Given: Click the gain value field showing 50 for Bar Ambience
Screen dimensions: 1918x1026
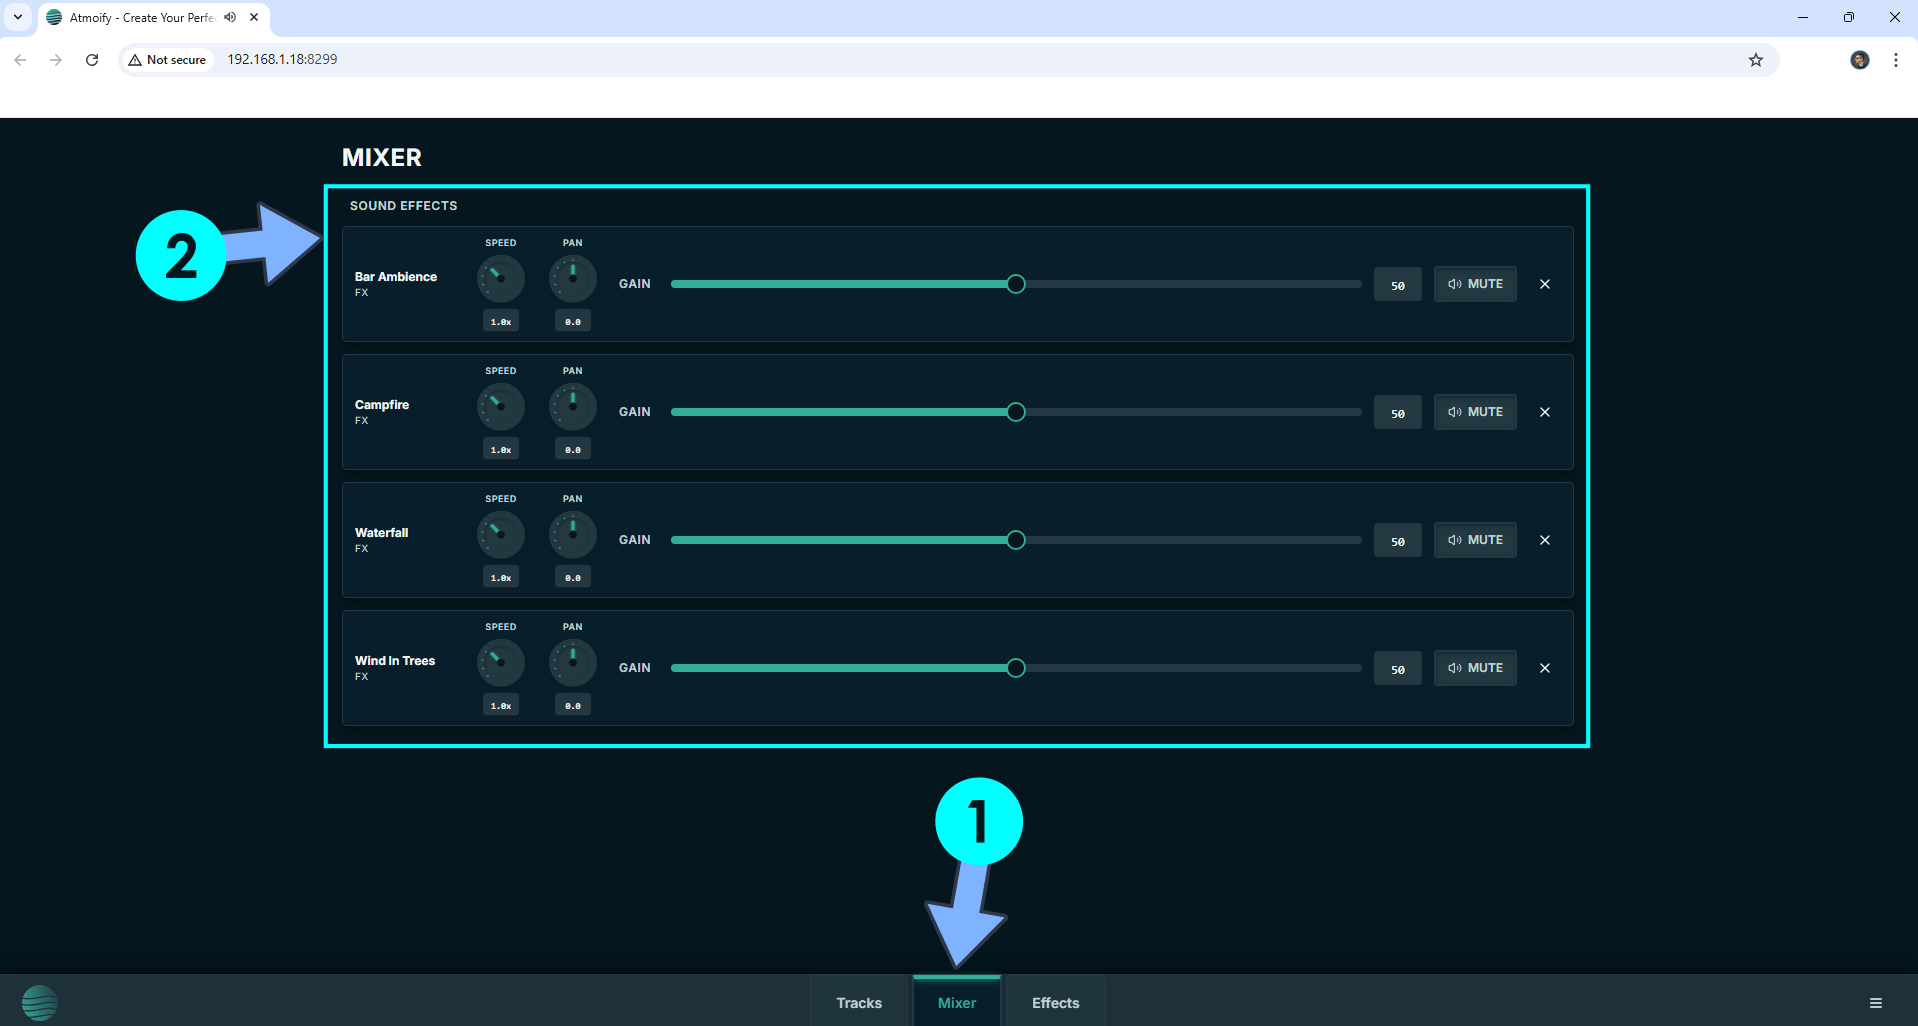Looking at the screenshot, I should click(1397, 284).
